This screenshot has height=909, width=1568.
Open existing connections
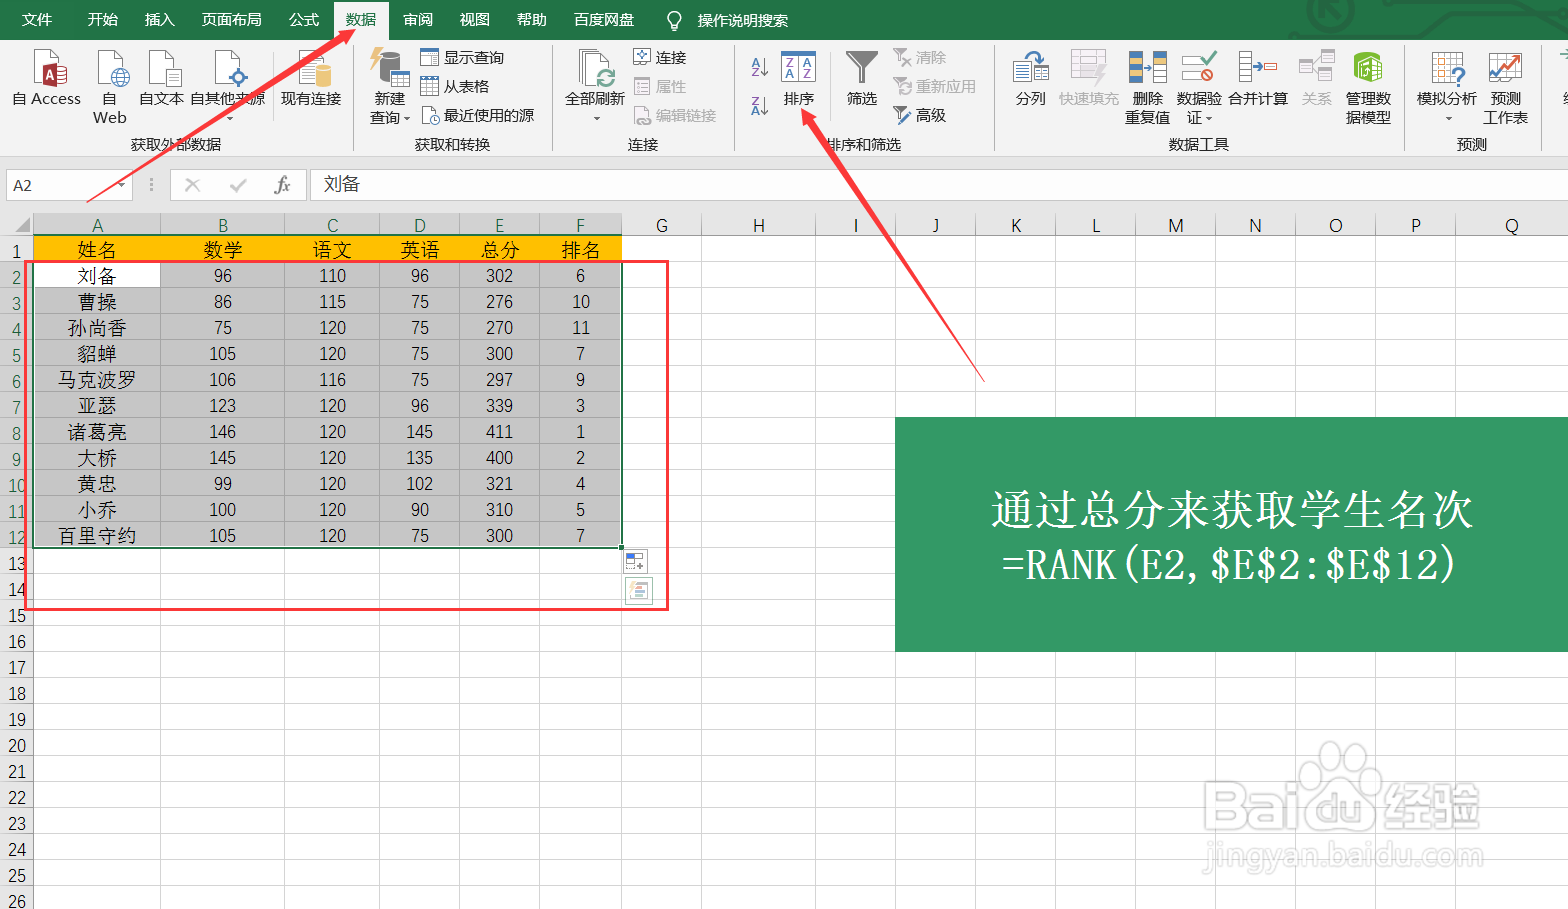click(311, 79)
